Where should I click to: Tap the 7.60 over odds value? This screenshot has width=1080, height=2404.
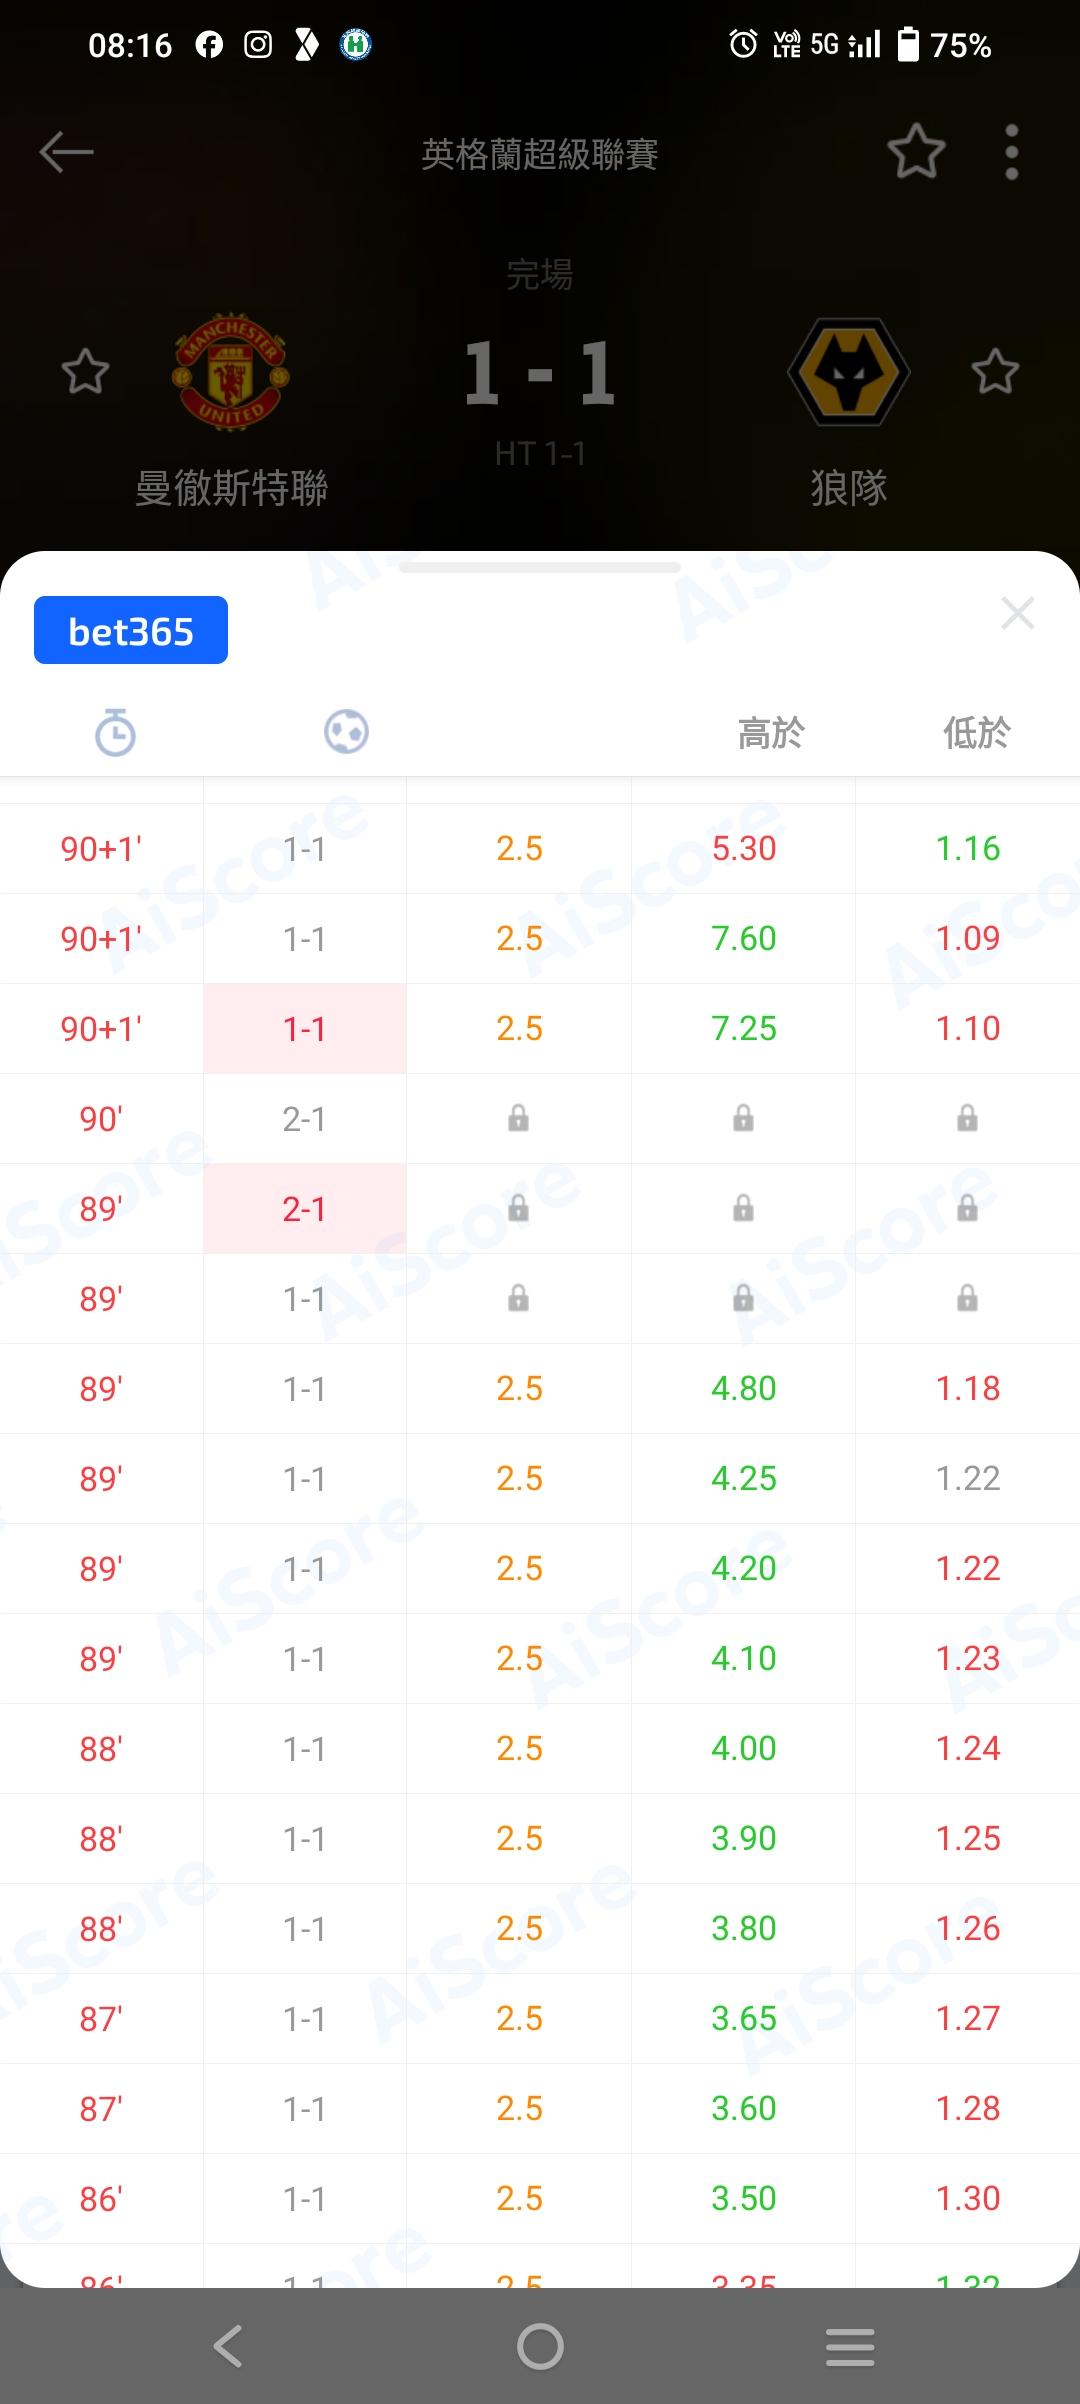(x=743, y=939)
